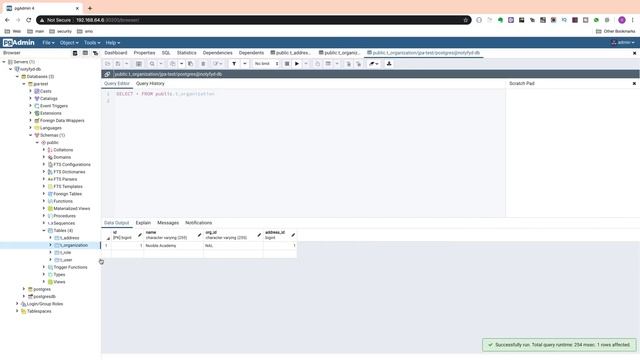Click the Delete rows trash icon
Screen dimensions: 640x360
203,64
